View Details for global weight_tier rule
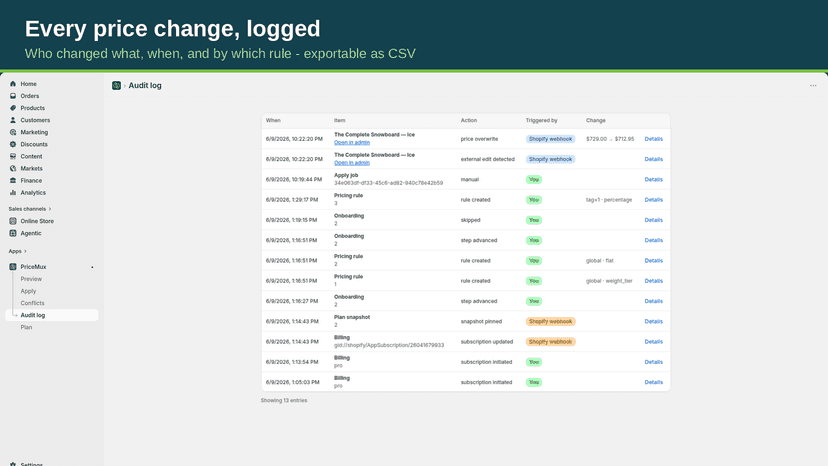The width and height of the screenshot is (828, 466). 653,281
